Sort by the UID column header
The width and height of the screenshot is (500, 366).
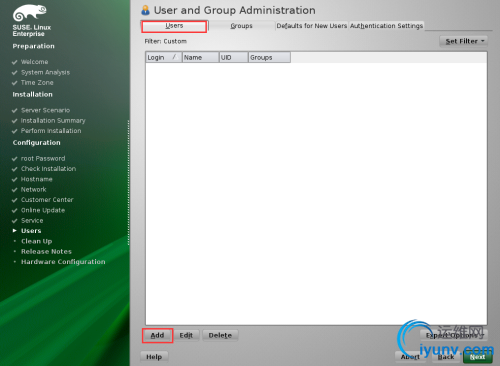click(233, 57)
